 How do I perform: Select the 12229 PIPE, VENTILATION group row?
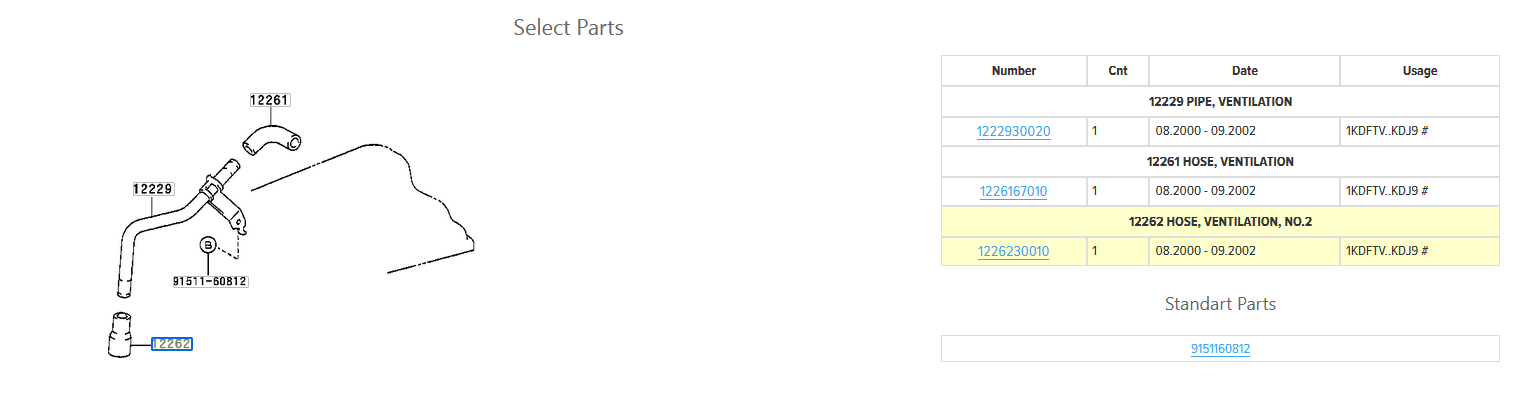tap(1220, 101)
